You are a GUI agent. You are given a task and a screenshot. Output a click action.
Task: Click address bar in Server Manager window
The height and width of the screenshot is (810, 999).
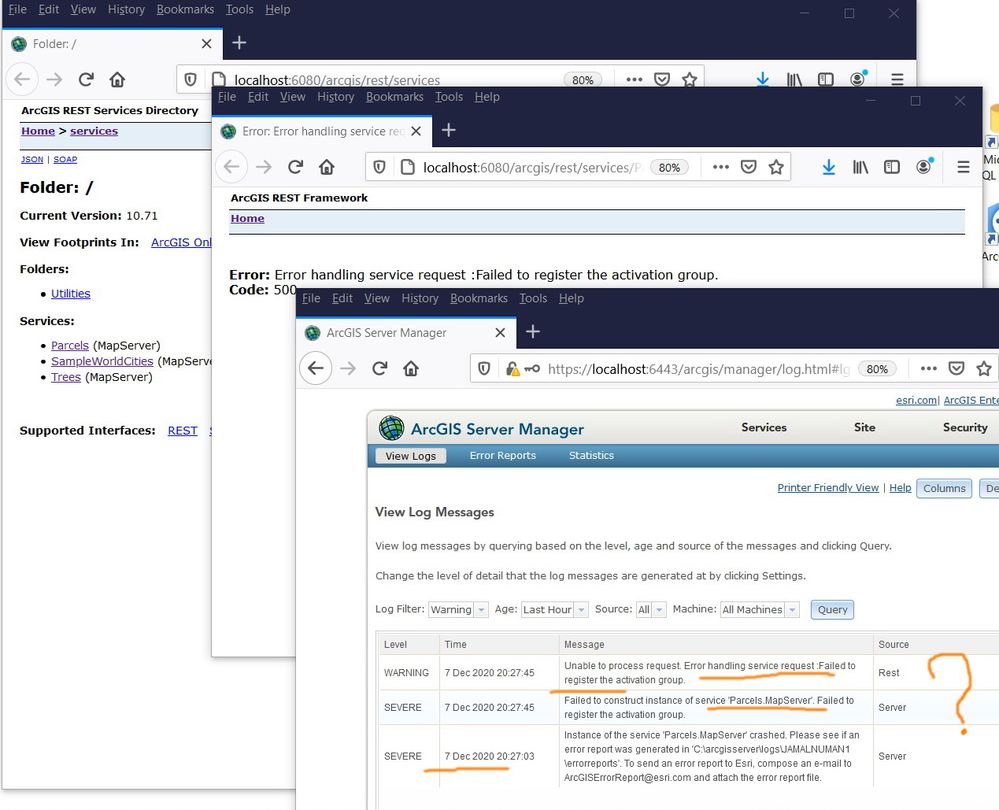pyautogui.click(x=698, y=369)
